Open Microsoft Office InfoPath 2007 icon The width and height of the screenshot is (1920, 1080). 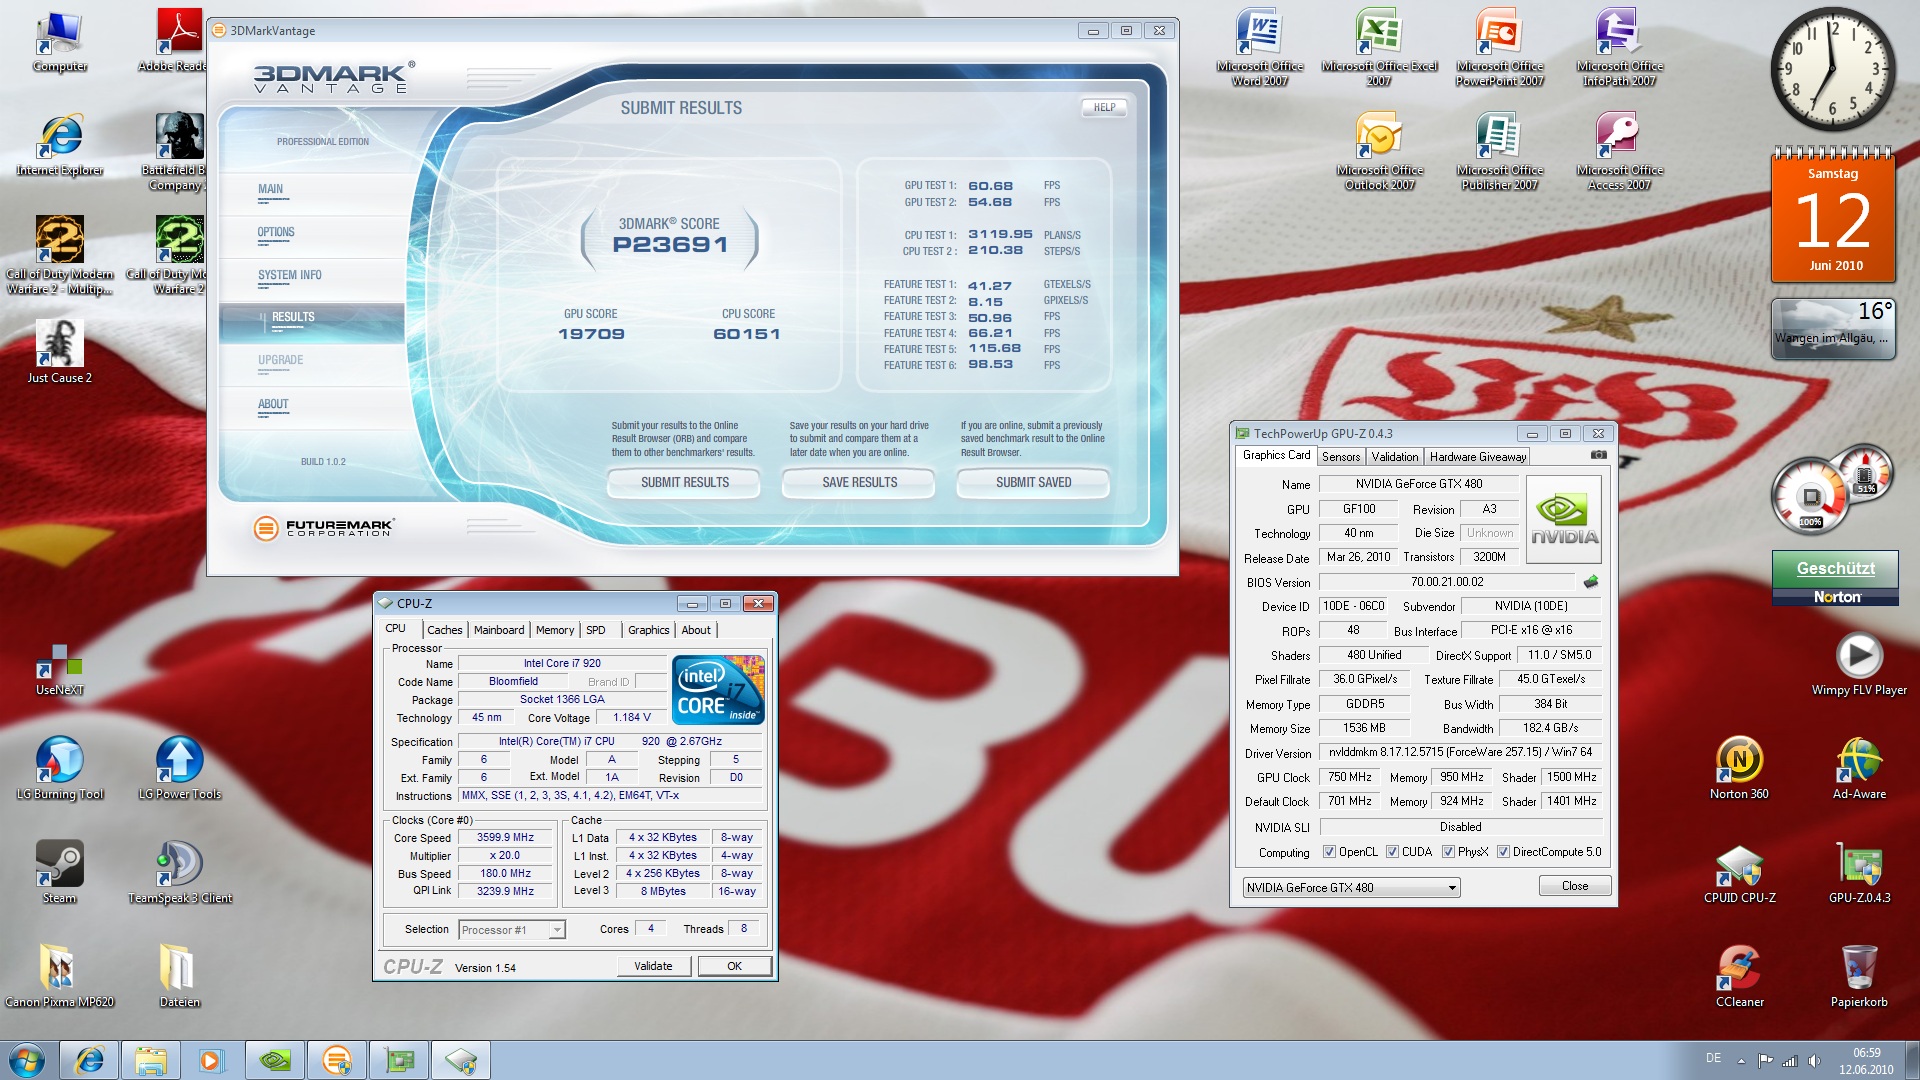(1620, 48)
